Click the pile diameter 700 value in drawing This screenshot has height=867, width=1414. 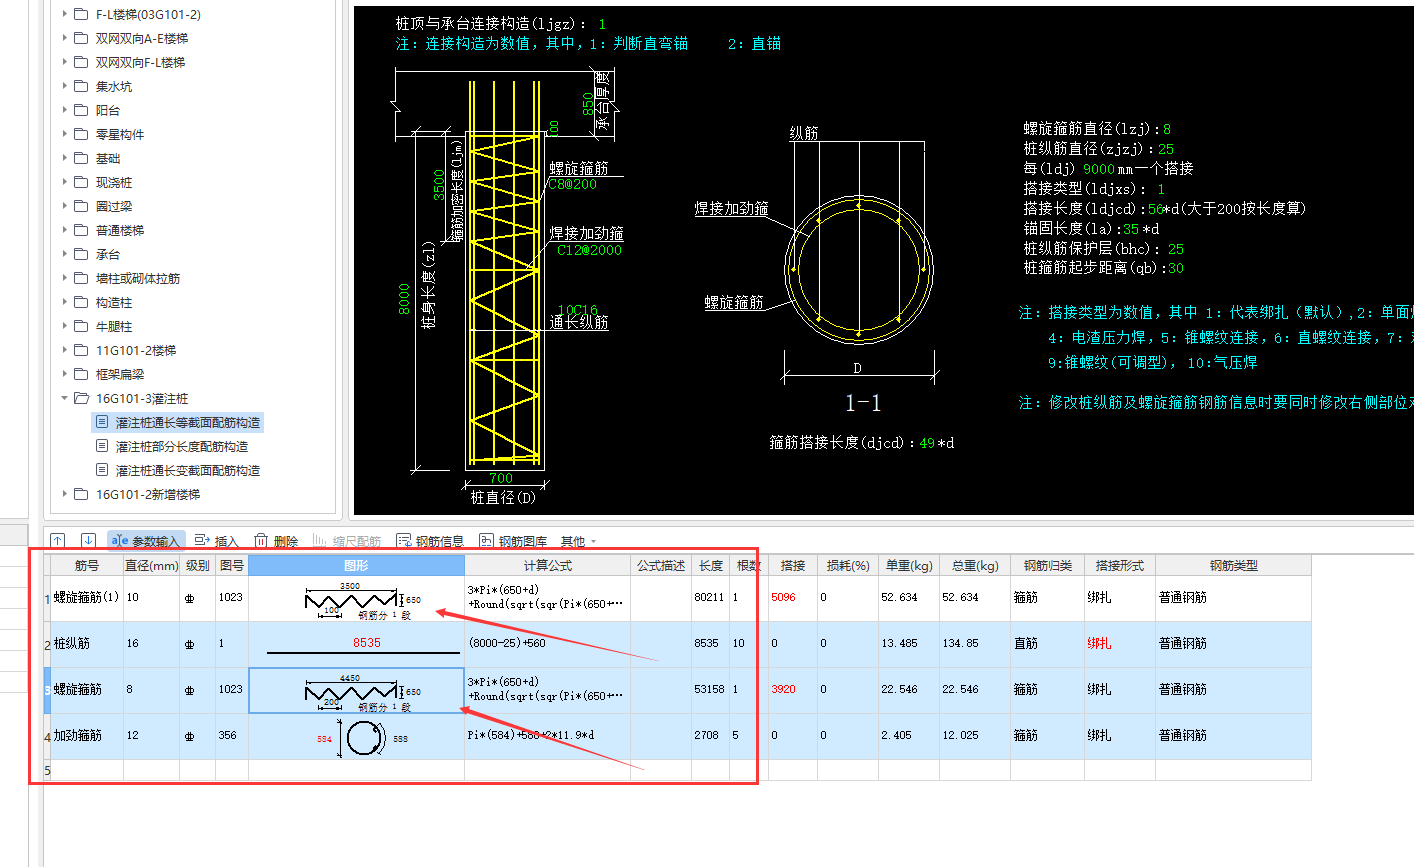[501, 478]
